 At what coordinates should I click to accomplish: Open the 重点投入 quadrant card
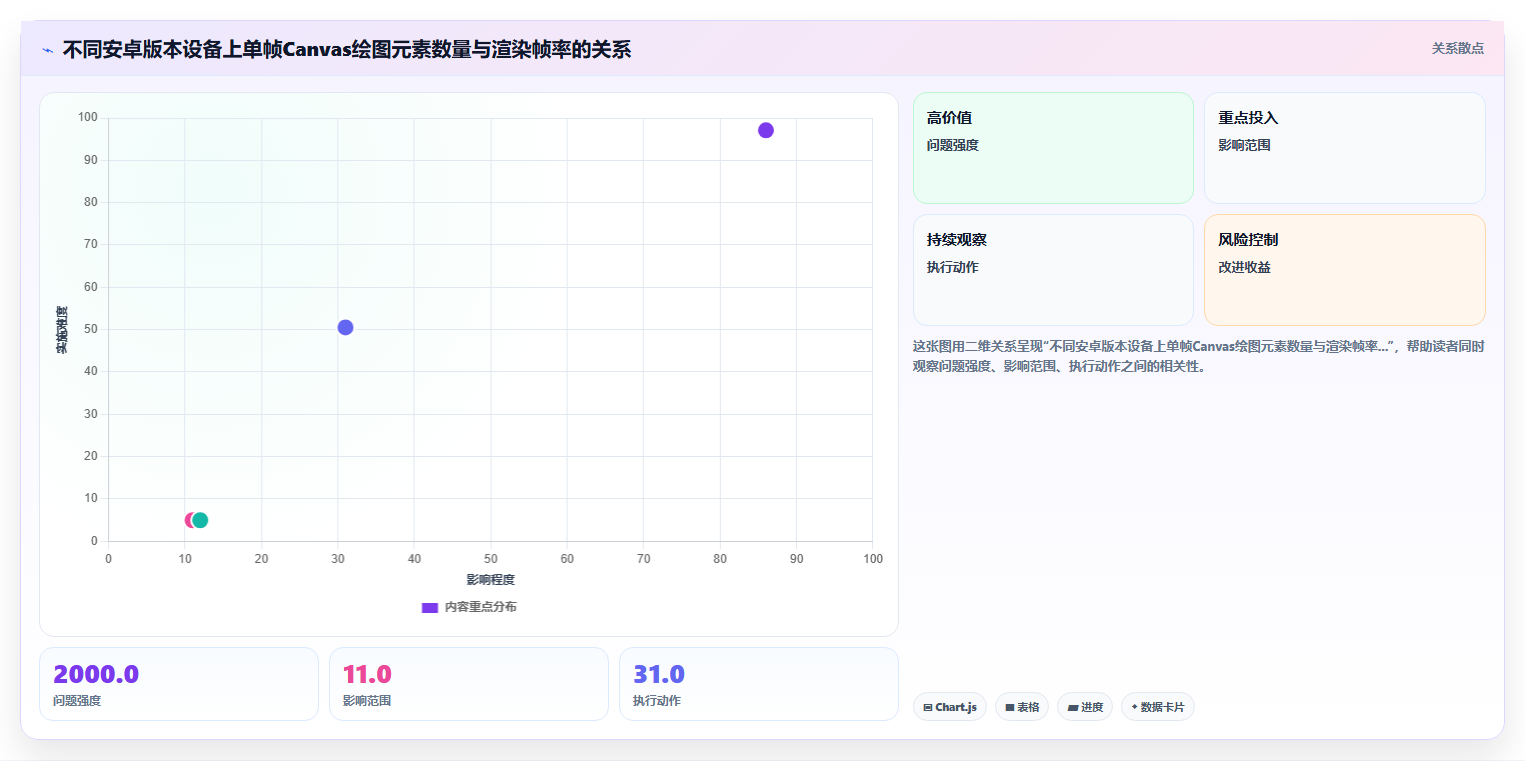(x=1344, y=148)
